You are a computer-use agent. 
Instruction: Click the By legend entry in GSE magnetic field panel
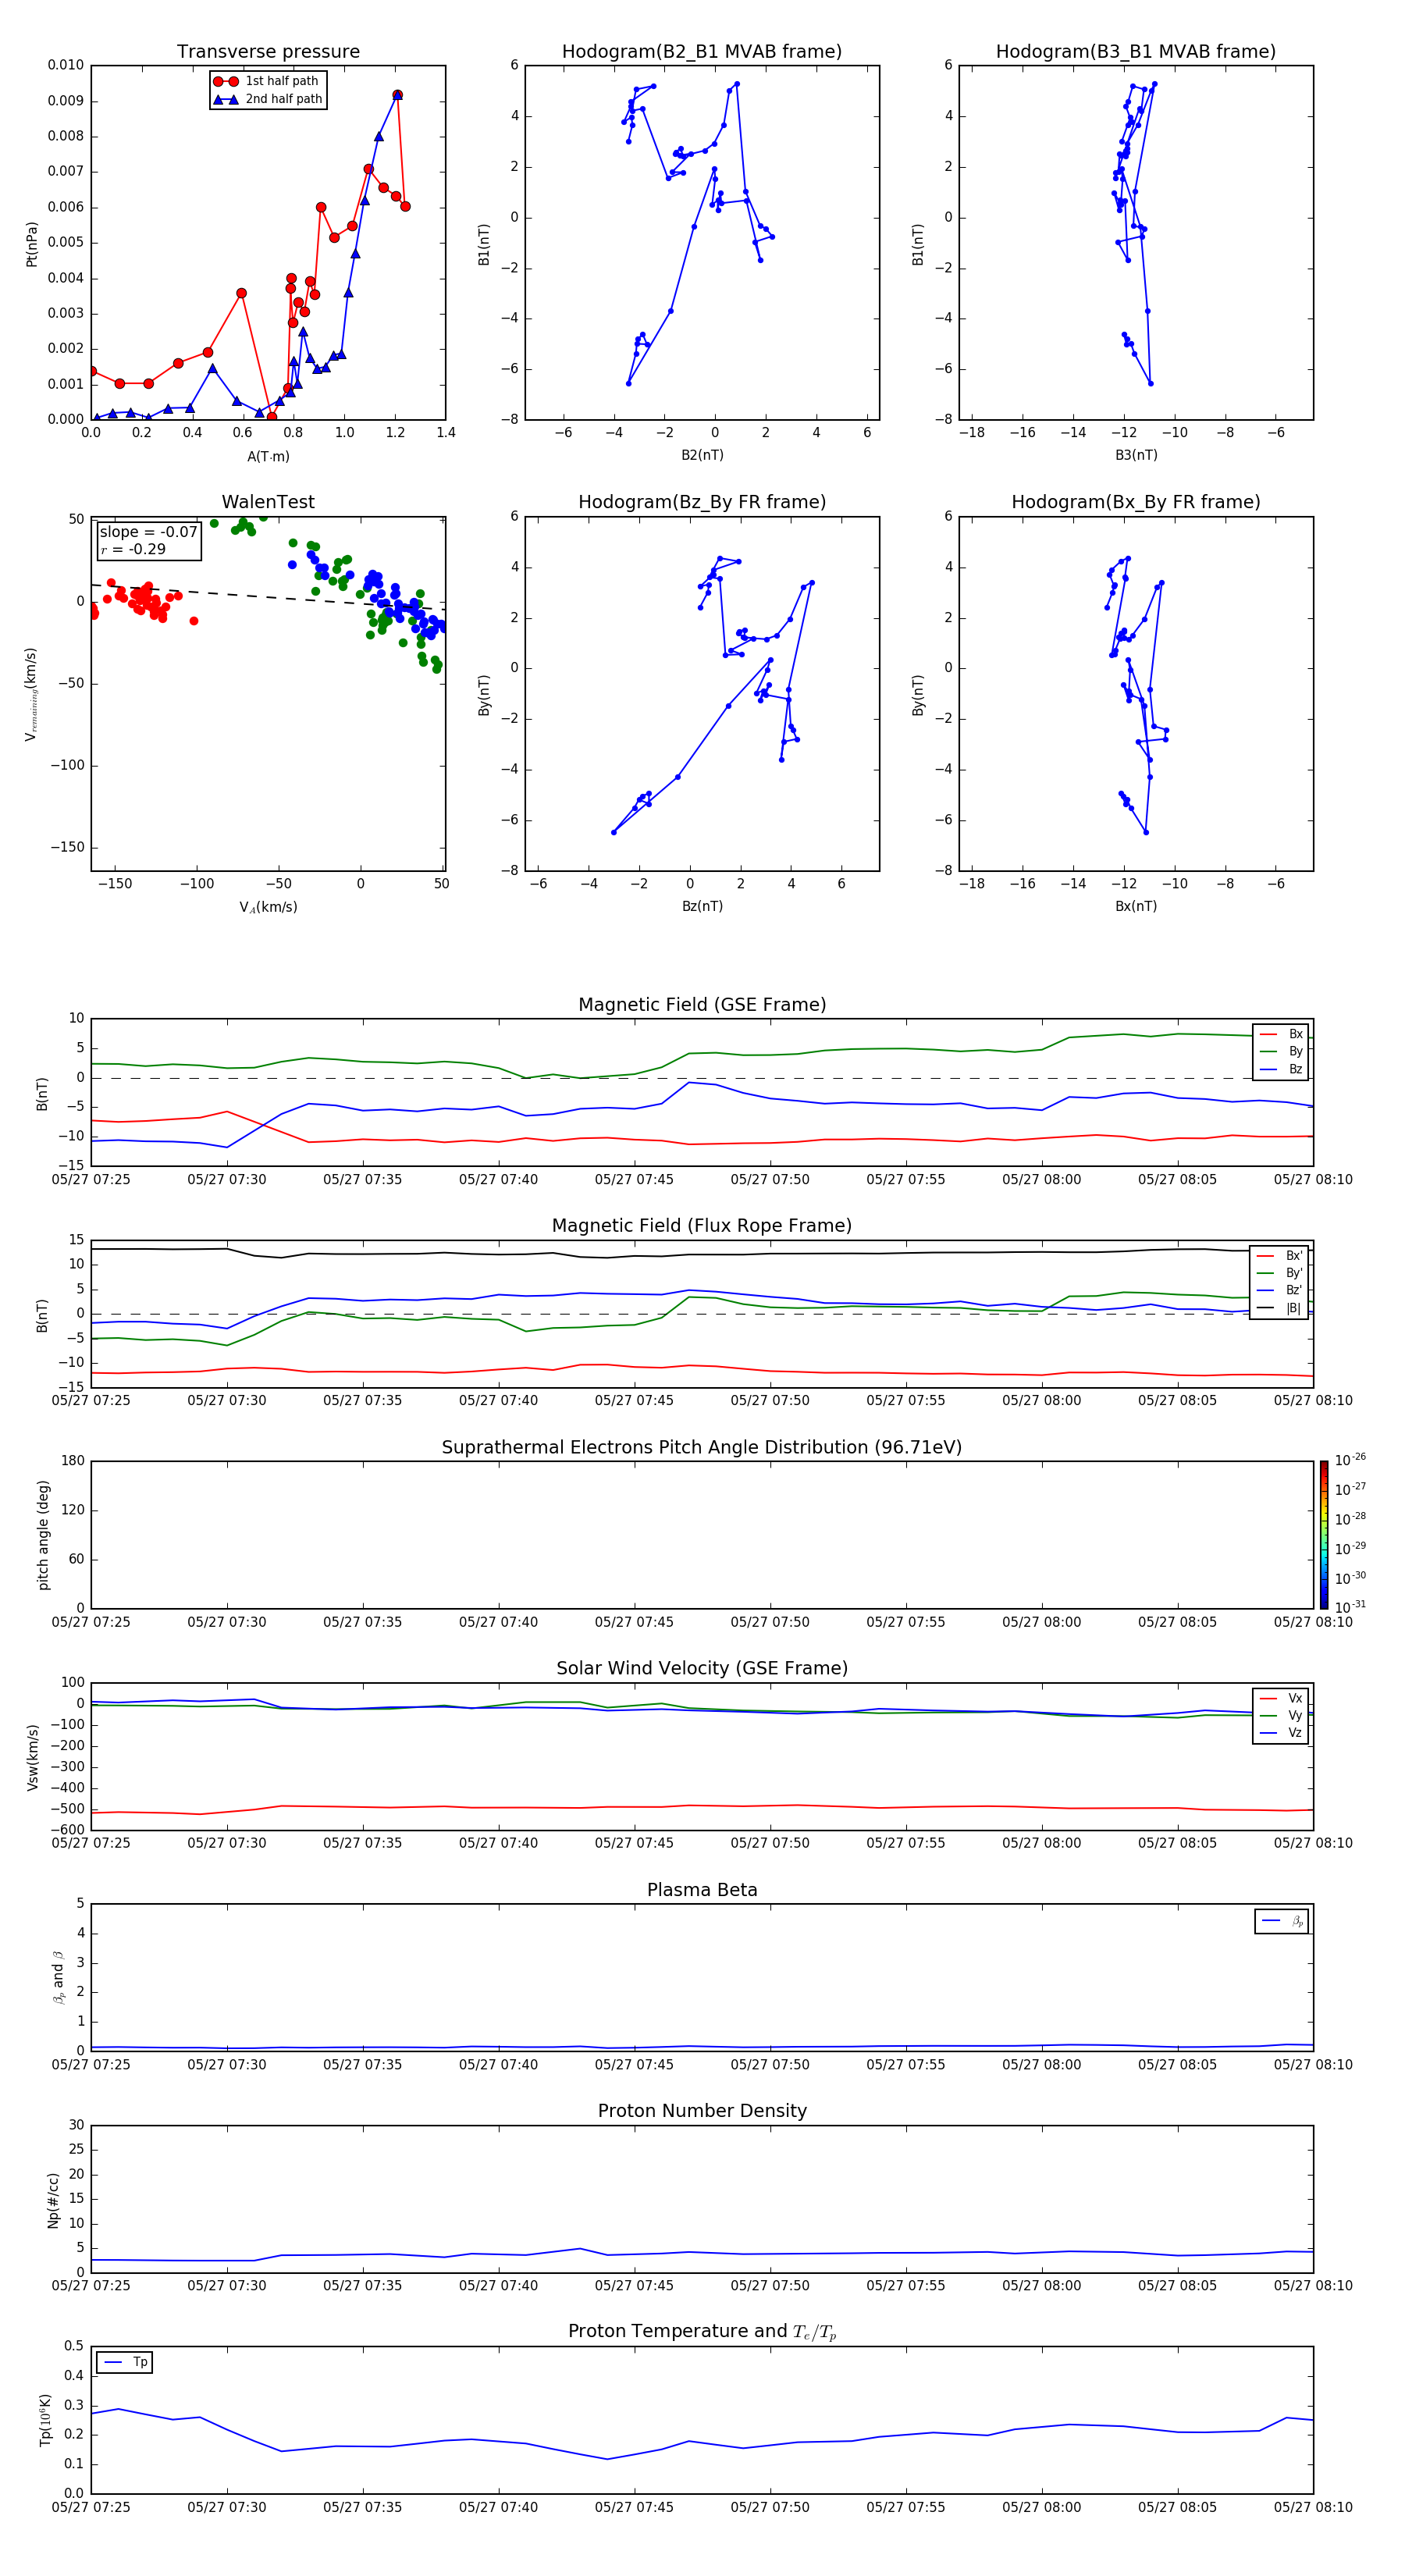[x=1281, y=1051]
